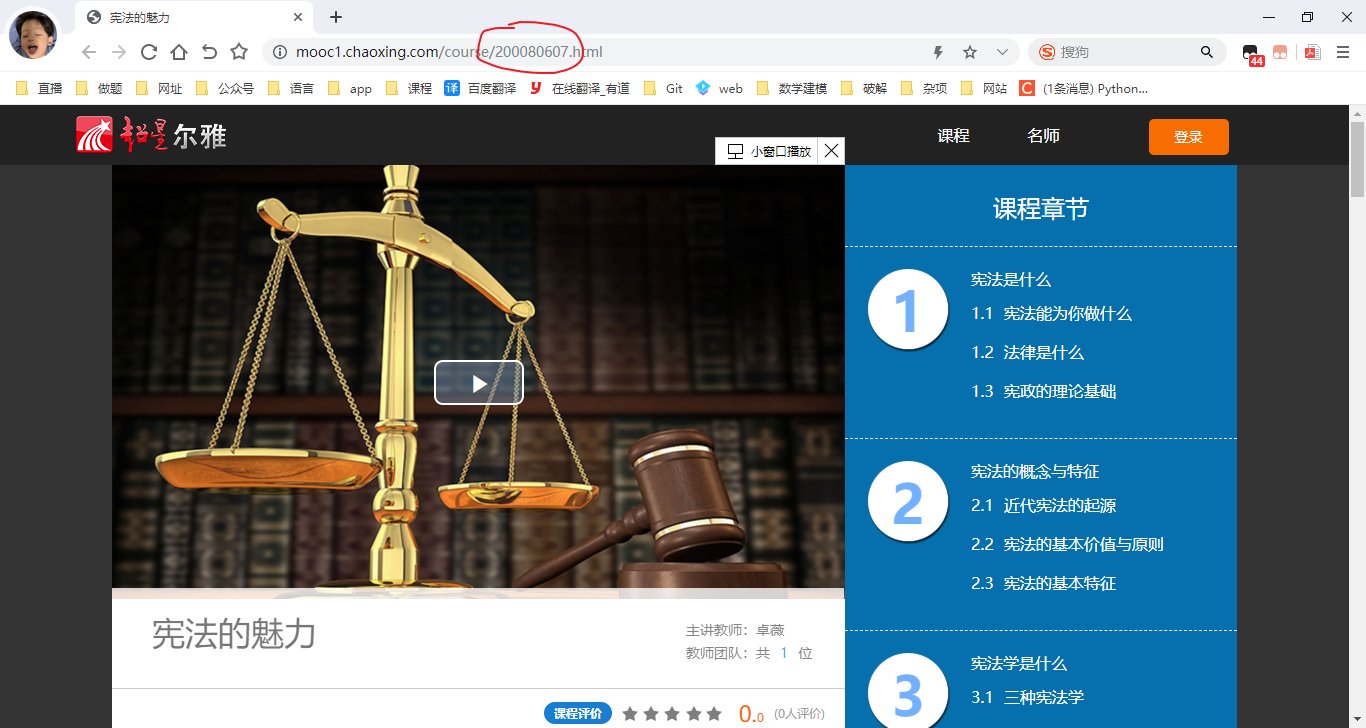Click the lightning speed mode icon
This screenshot has width=1366, height=728.
938,52
